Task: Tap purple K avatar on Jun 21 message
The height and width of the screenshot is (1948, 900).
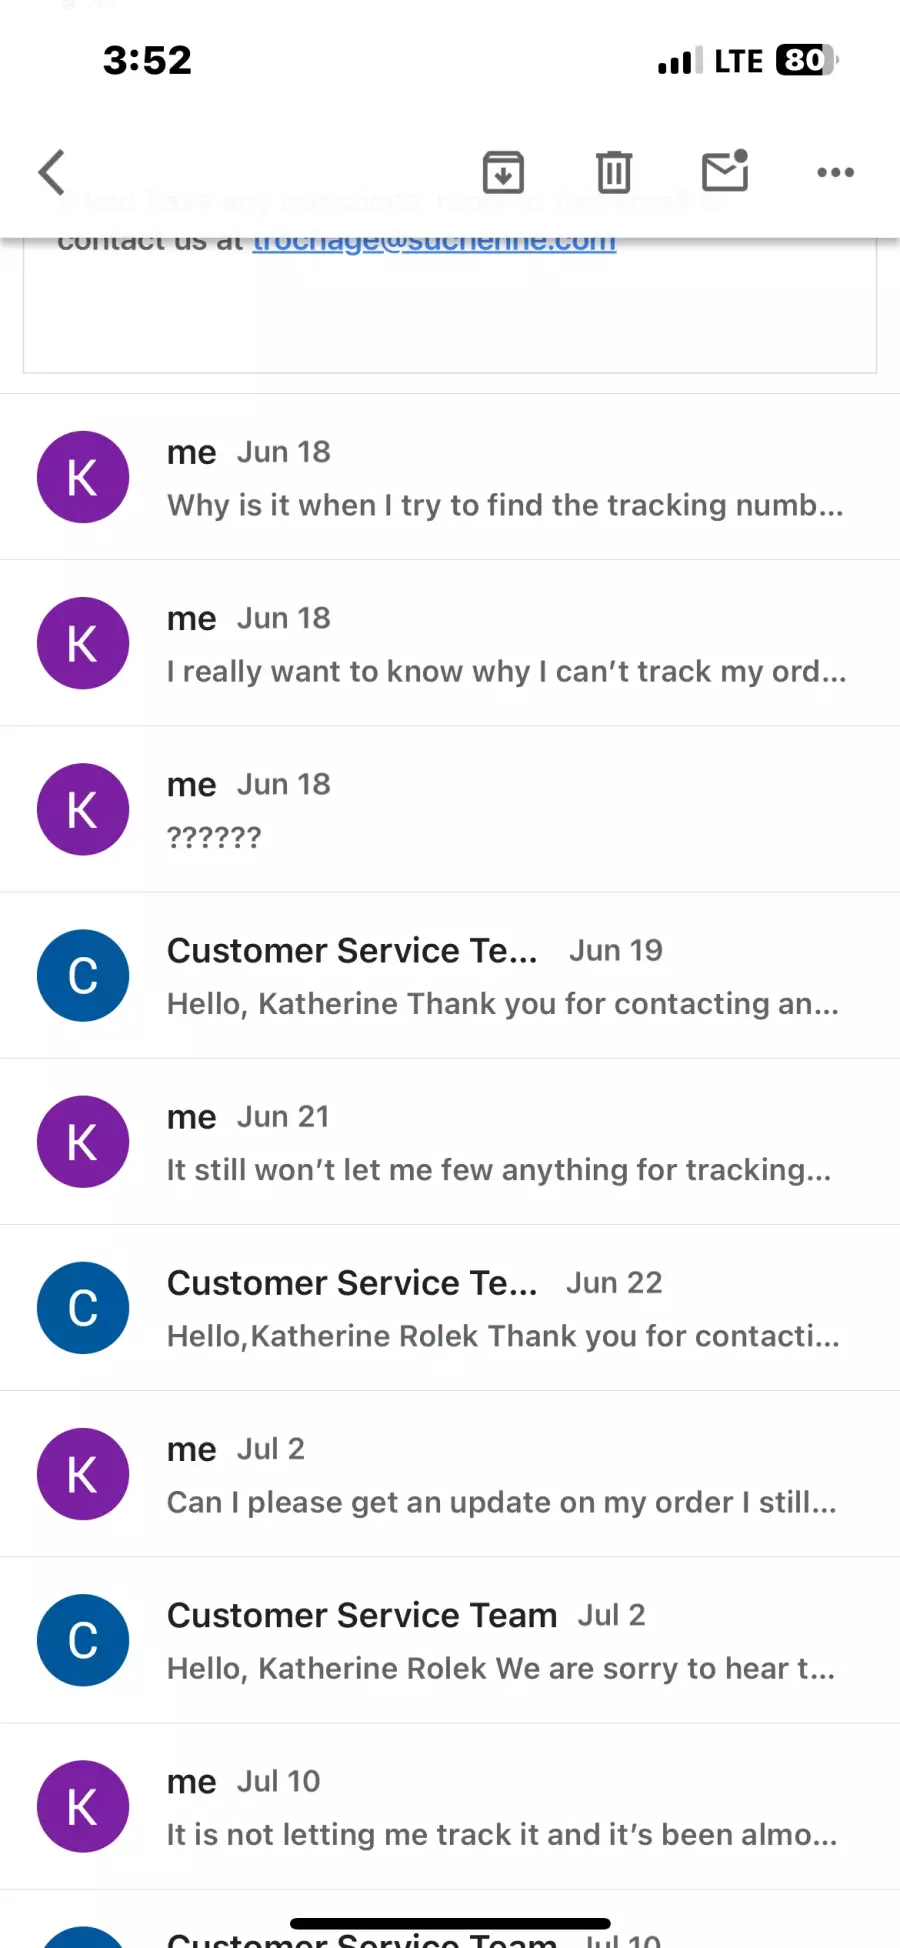Action: coord(83,1141)
